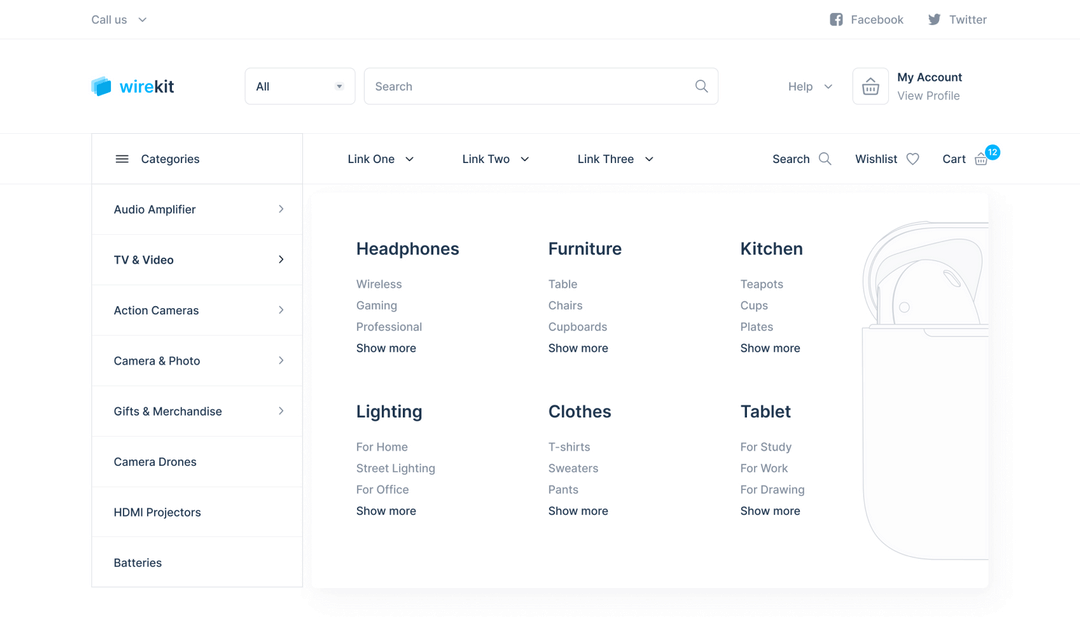Click the wirekit logo

click(132, 86)
